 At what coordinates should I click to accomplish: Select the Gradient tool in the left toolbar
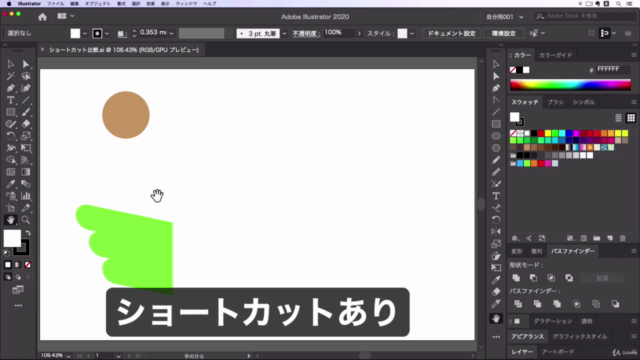point(26,172)
